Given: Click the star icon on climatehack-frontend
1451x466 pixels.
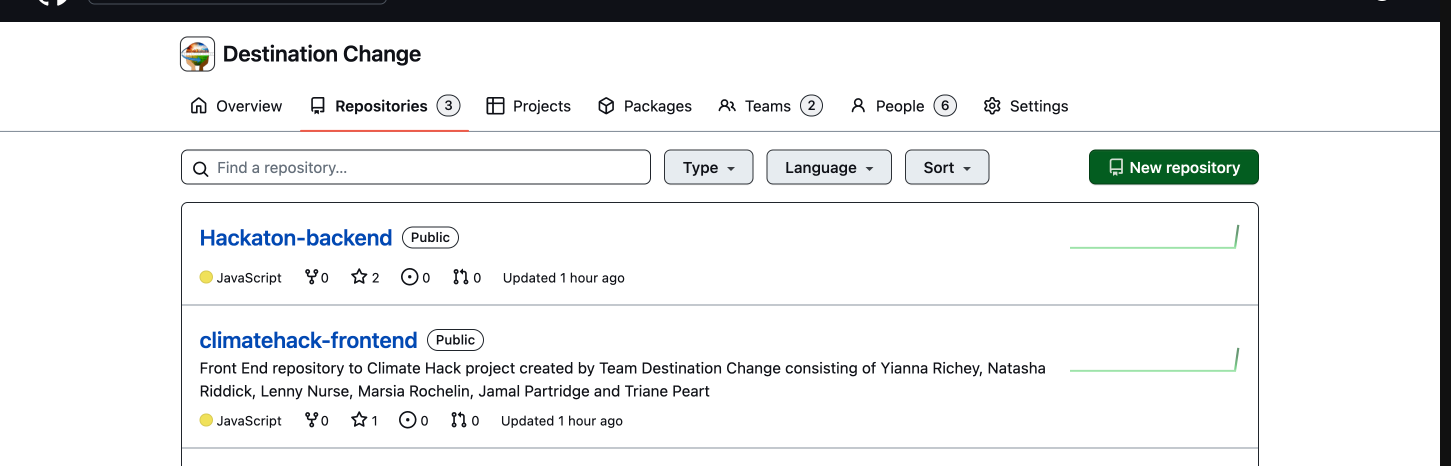Looking at the screenshot, I should [x=359, y=420].
